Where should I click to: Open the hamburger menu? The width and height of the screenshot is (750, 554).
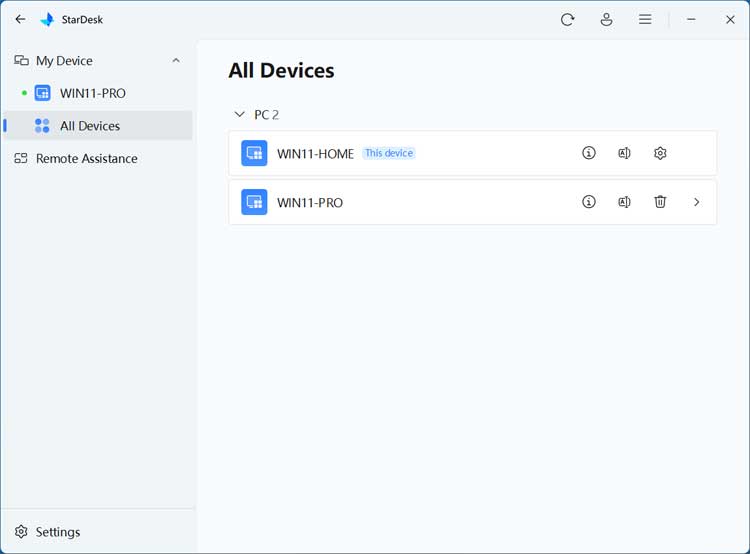(645, 20)
